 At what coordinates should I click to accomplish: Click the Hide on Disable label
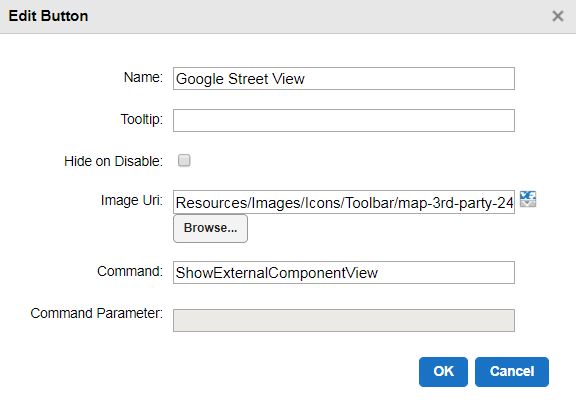click(x=113, y=161)
